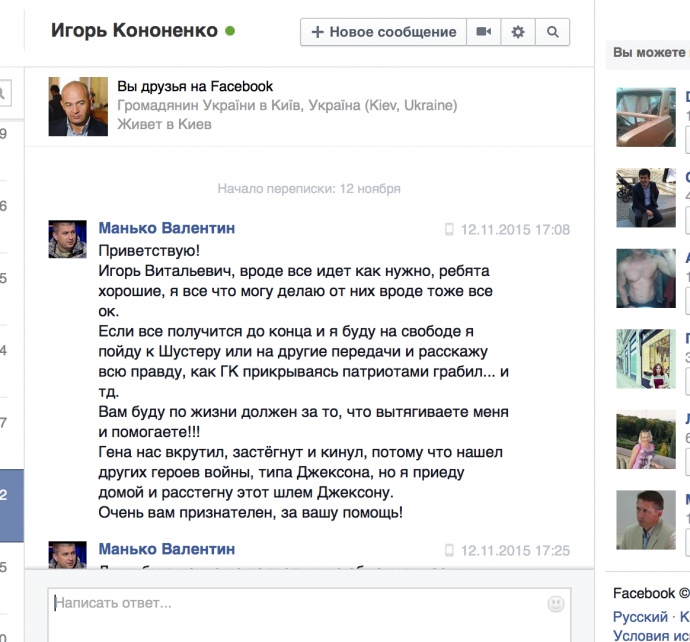This screenshot has height=642, width=690.
Task: Open Игорь Кононенко profile photo
Action: click(x=78, y=106)
